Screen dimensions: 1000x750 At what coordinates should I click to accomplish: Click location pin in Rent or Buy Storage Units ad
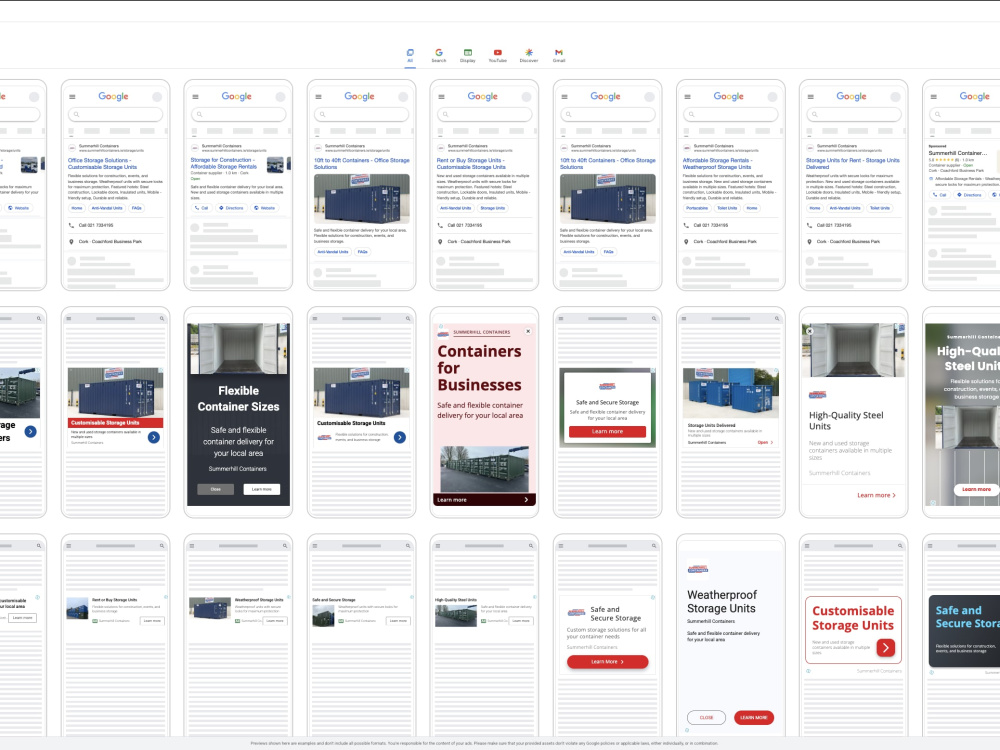pyautogui.click(x=440, y=242)
